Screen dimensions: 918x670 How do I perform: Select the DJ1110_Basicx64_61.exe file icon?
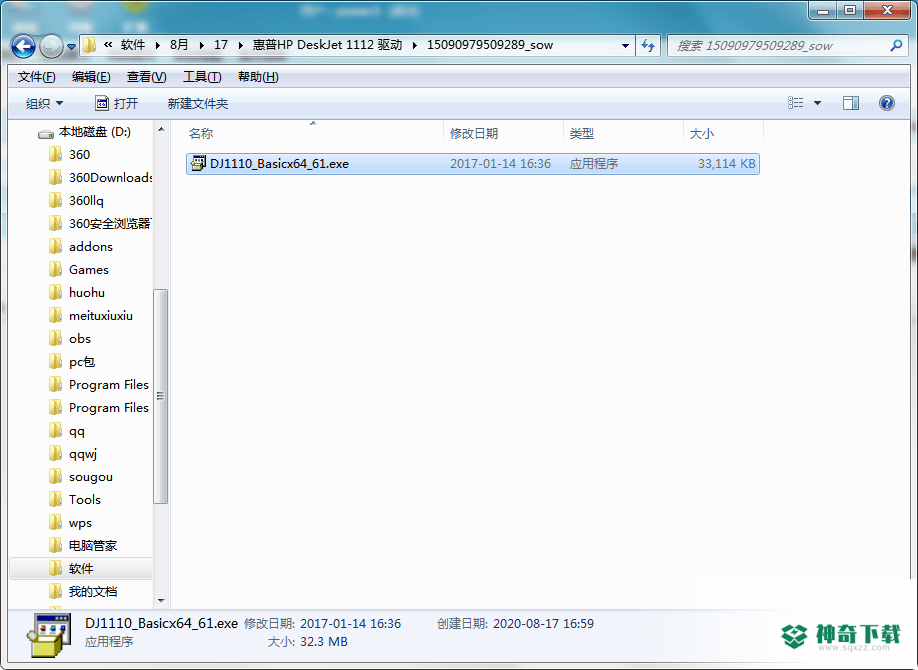pos(198,163)
